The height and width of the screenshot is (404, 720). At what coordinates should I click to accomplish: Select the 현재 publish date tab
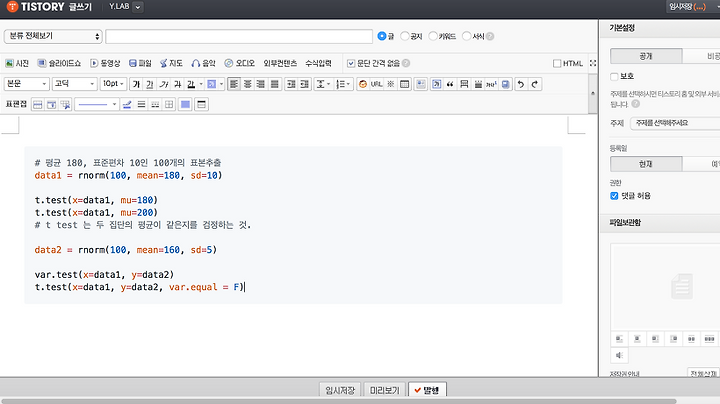pyautogui.click(x=646, y=164)
